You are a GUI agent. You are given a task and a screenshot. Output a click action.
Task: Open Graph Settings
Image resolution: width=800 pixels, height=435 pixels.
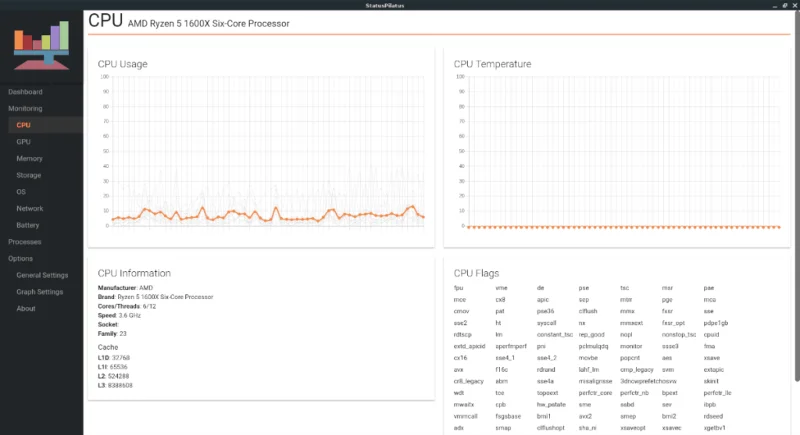[x=40, y=292]
